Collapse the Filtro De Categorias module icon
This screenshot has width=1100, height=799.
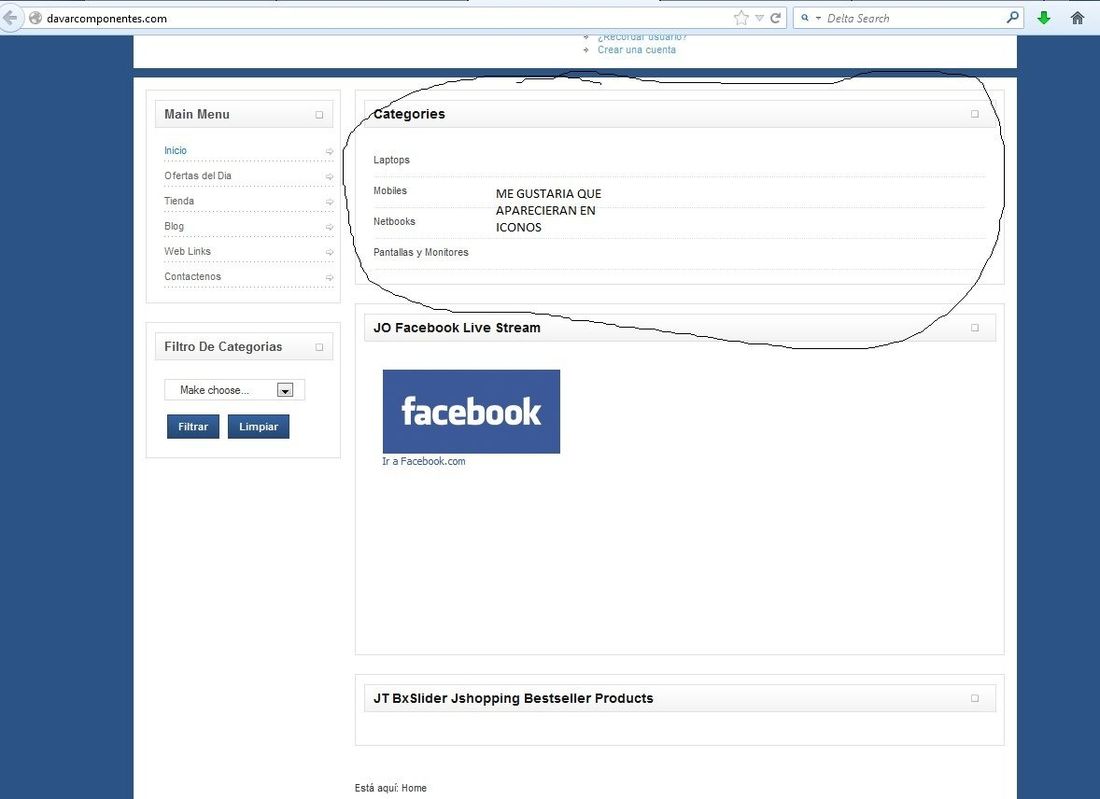click(x=319, y=347)
